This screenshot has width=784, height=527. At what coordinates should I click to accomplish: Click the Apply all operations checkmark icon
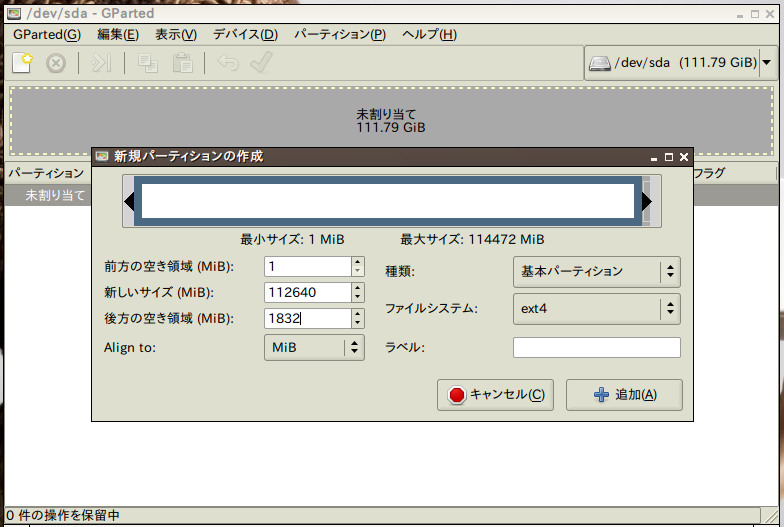pos(262,62)
